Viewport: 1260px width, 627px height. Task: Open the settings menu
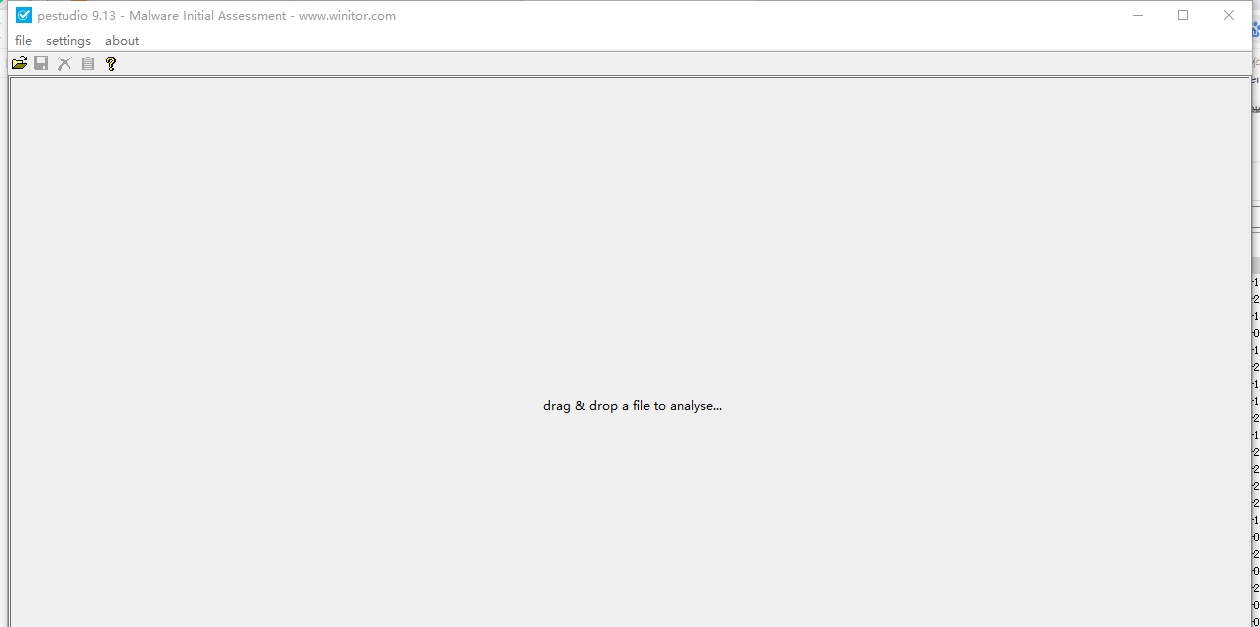[68, 40]
